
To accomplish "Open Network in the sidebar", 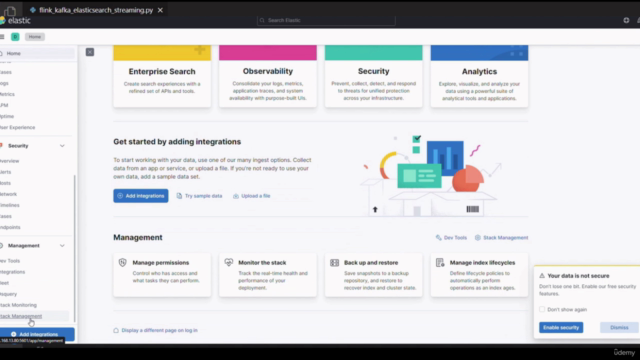I will click(9, 194).
